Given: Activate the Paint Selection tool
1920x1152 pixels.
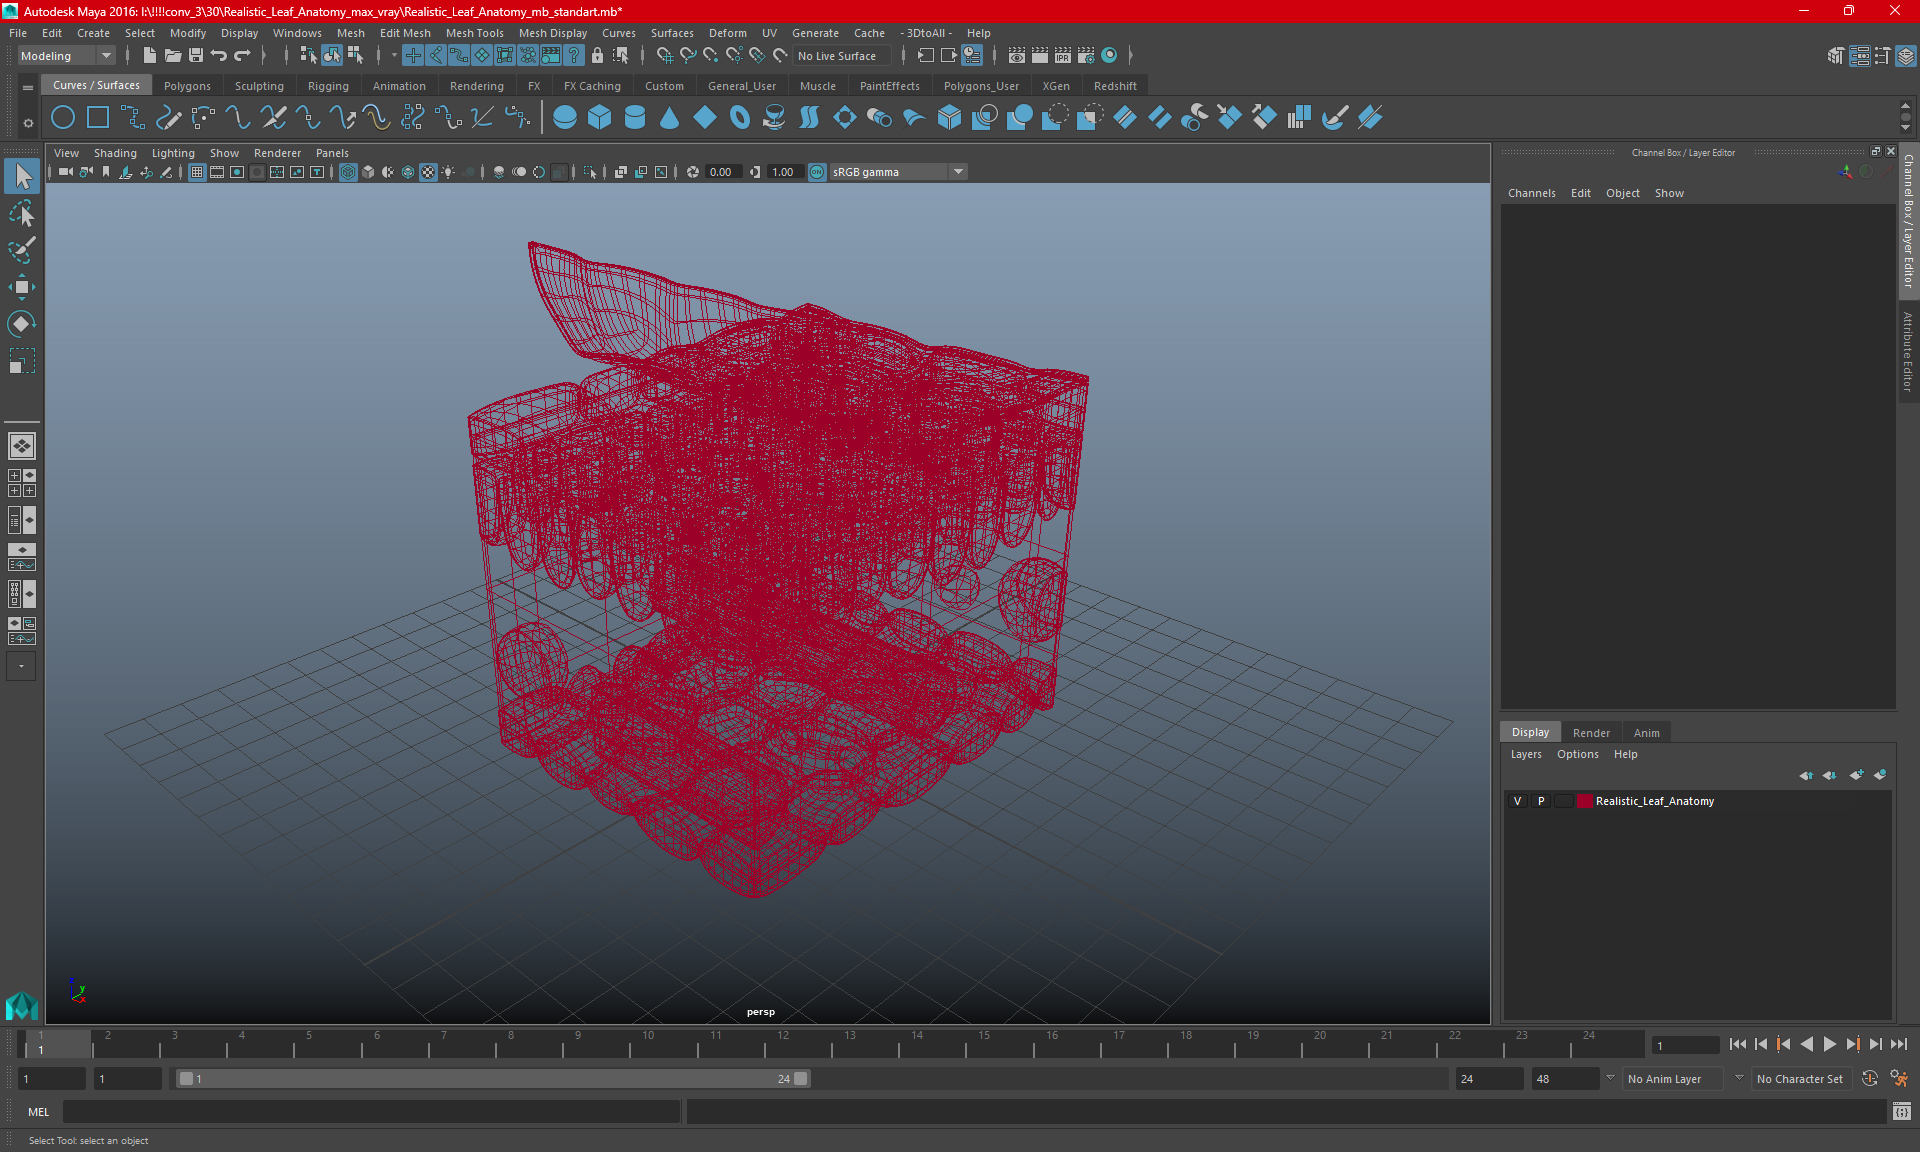Looking at the screenshot, I should (22, 250).
